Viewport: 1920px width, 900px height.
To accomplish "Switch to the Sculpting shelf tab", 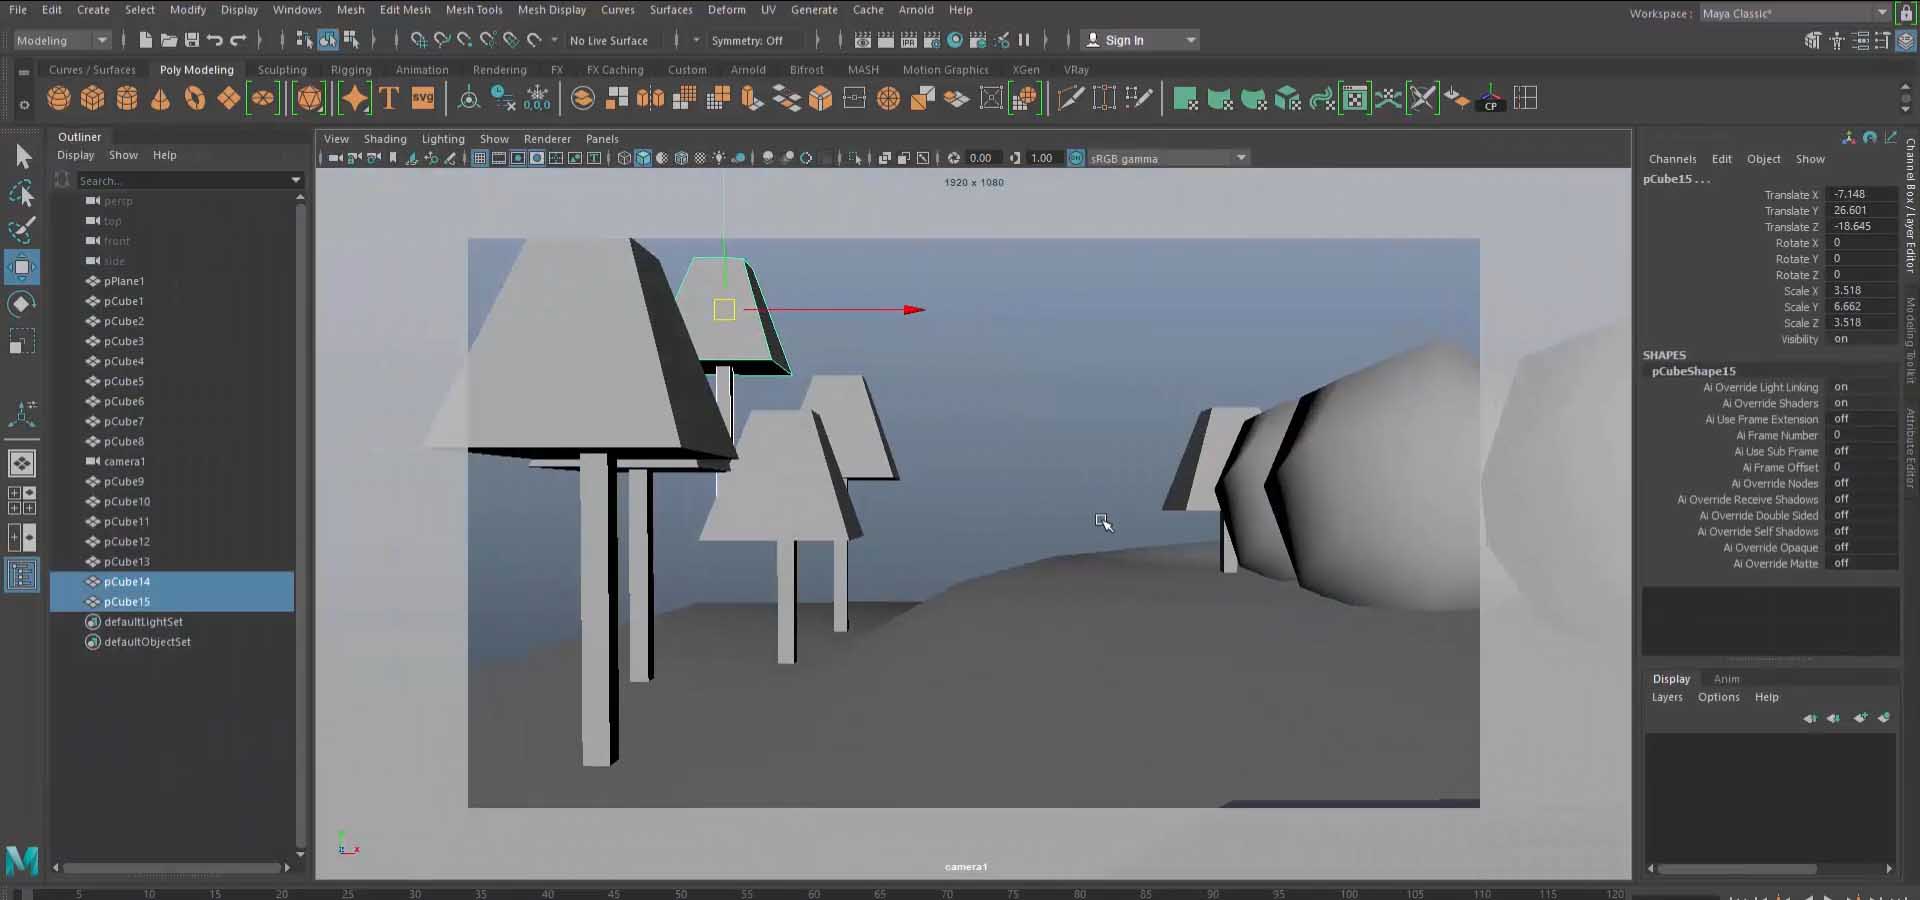I will tap(282, 70).
